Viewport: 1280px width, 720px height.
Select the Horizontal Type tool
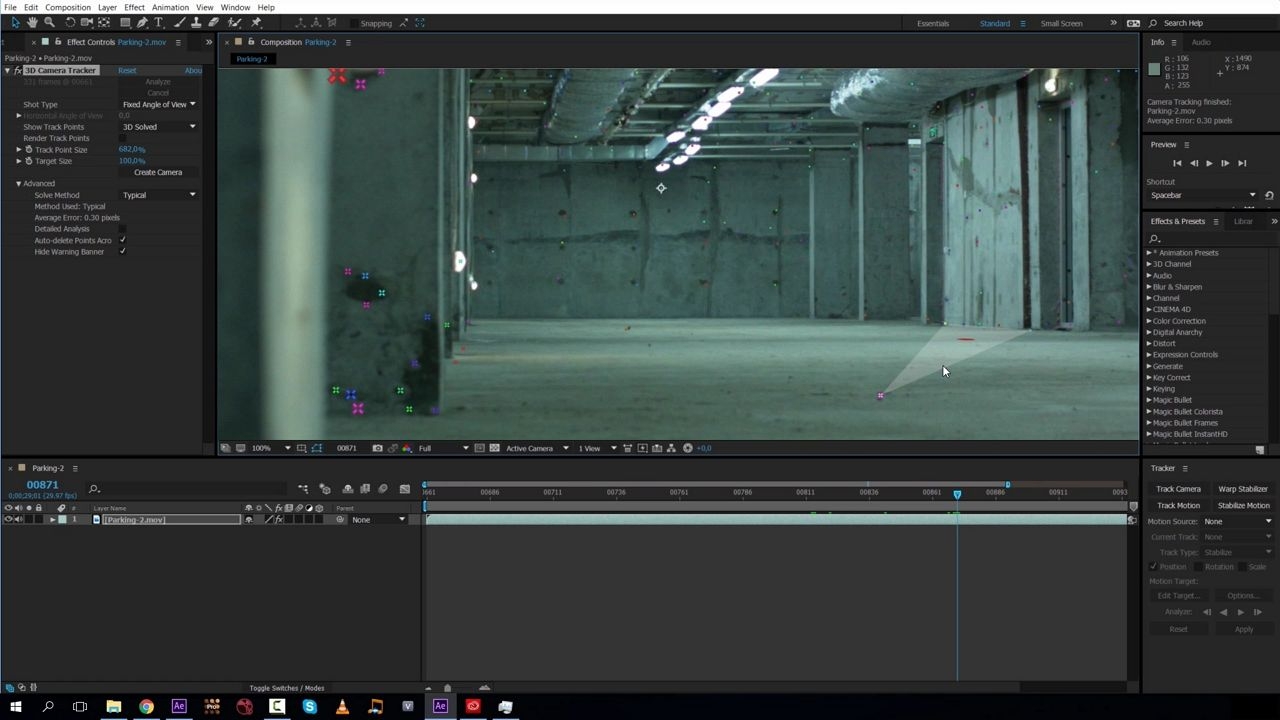click(158, 22)
